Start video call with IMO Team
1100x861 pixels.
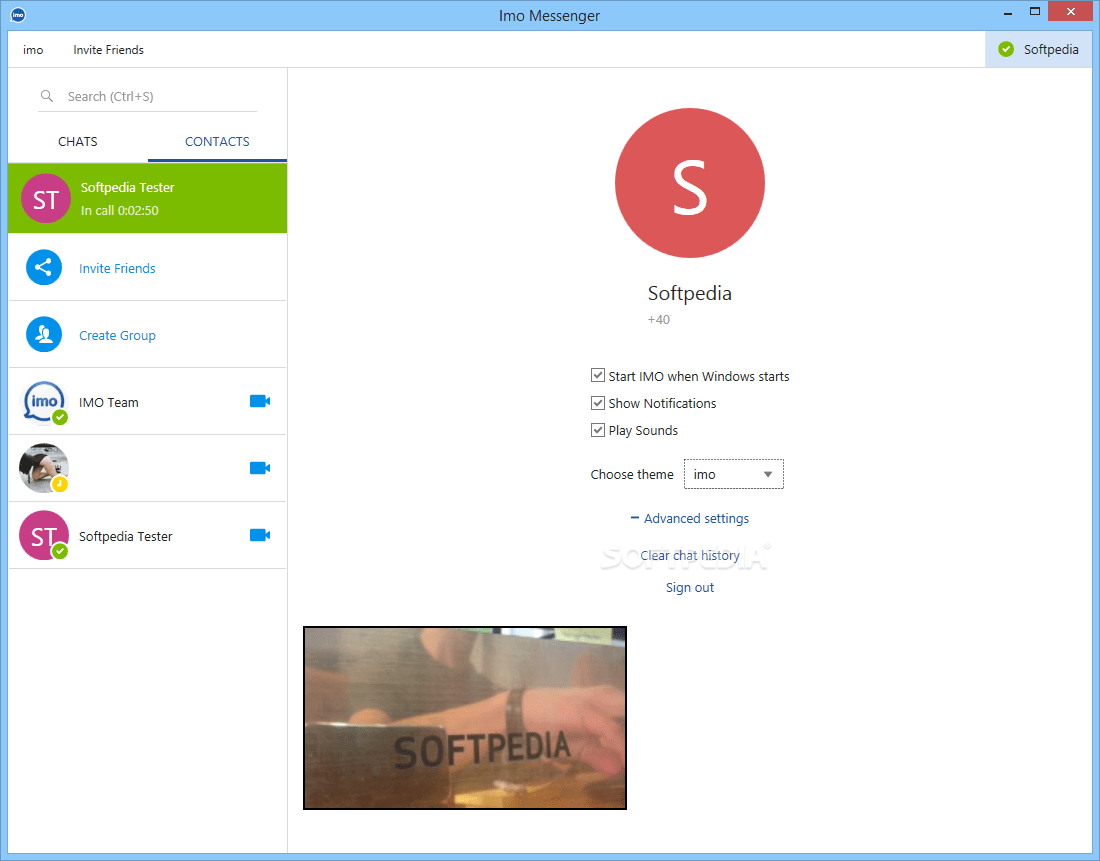pos(260,401)
